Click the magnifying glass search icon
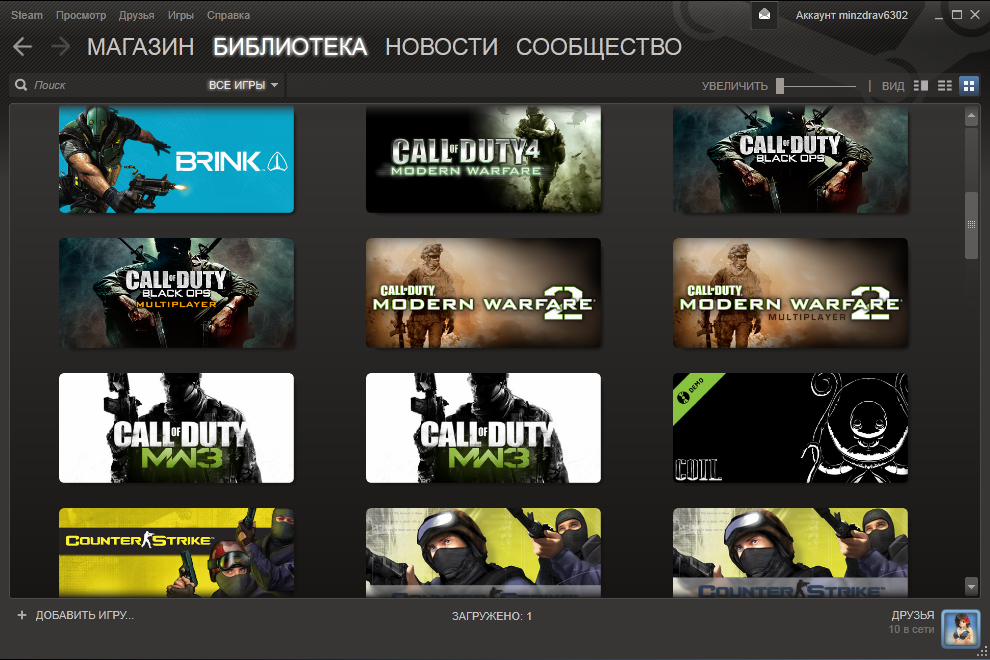 tap(21, 85)
